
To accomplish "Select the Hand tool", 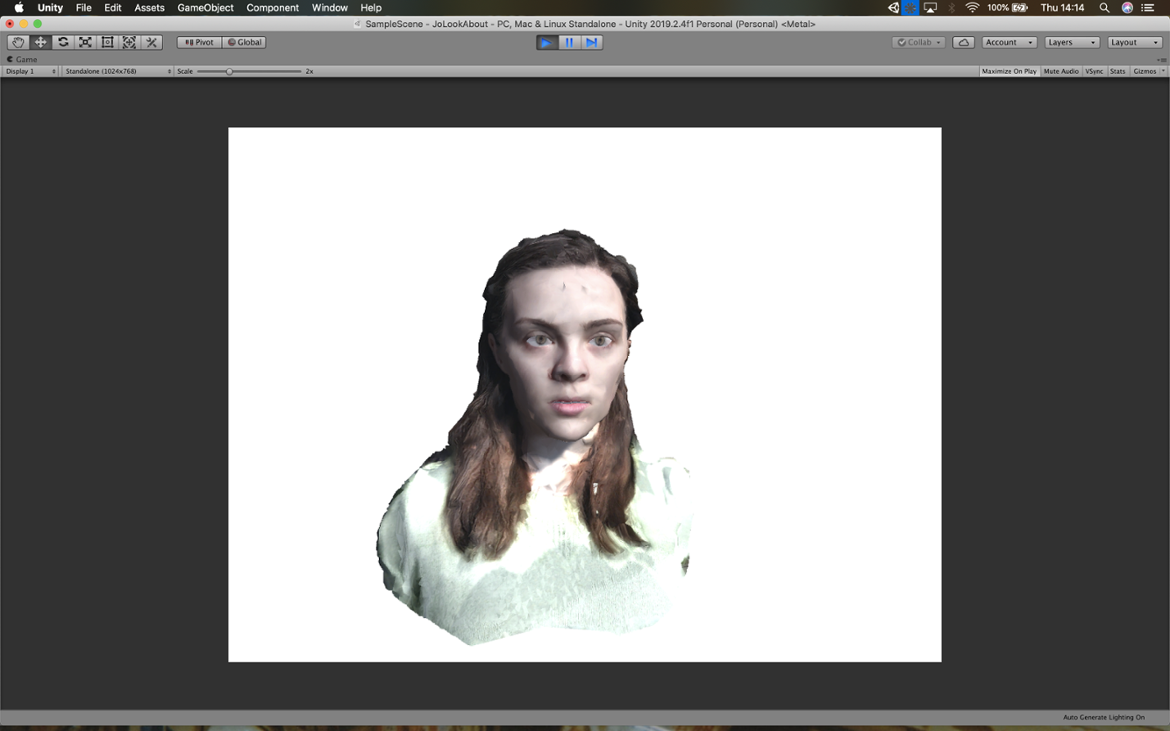I will point(18,42).
